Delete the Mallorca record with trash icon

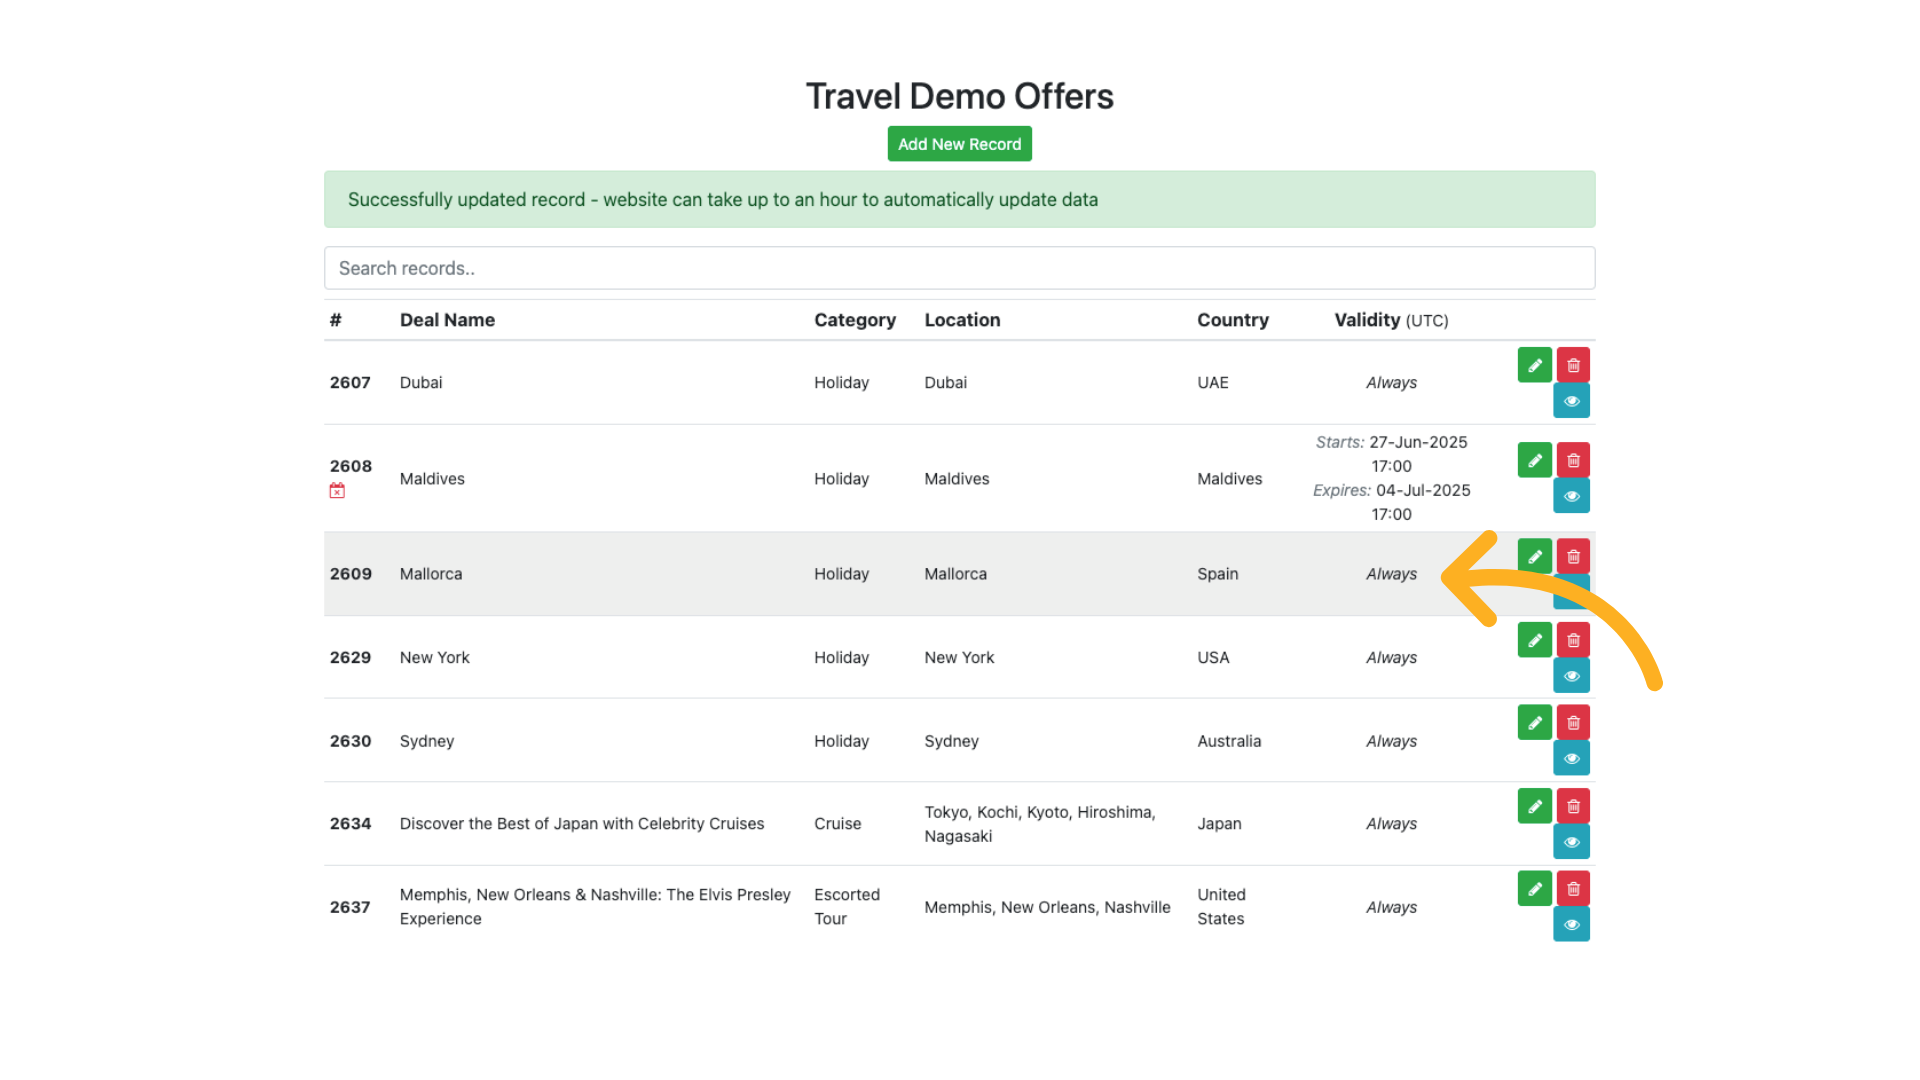[x=1573, y=556]
